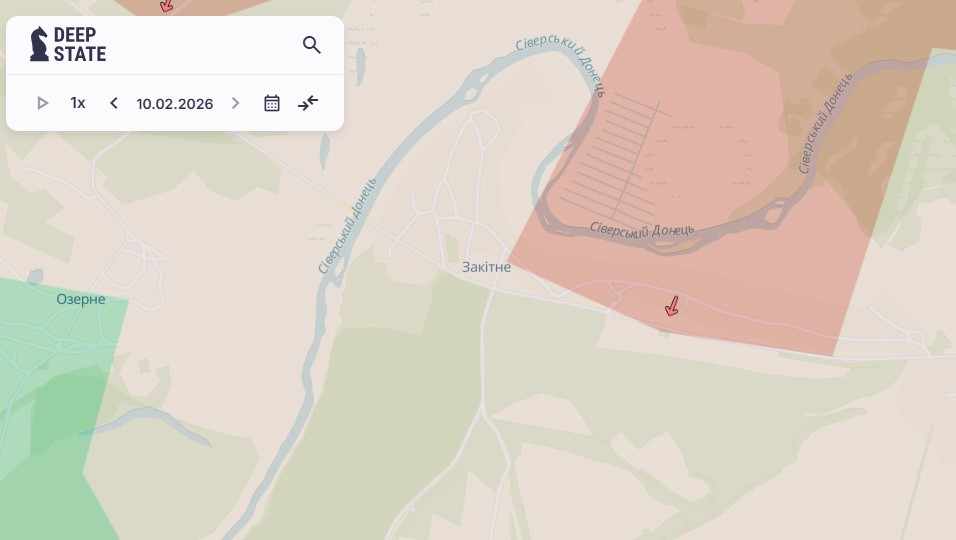Select the Озерне settlement label
This screenshot has height=540, width=956.
coord(80,299)
